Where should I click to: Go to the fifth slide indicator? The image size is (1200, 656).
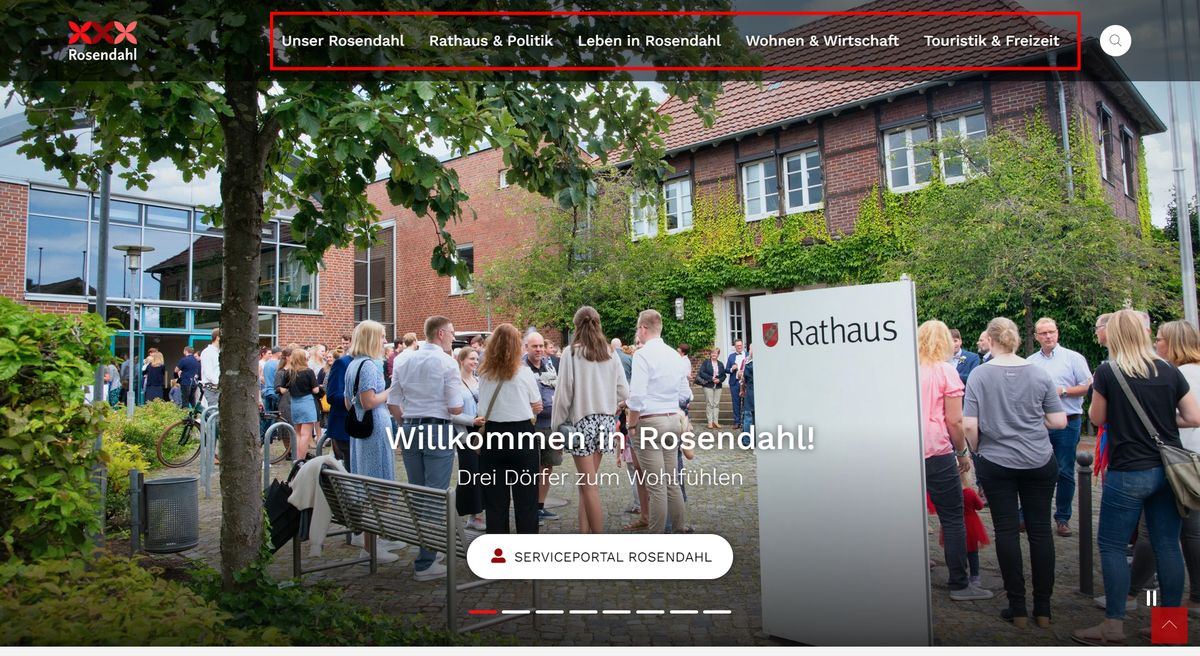pyautogui.click(x=616, y=611)
